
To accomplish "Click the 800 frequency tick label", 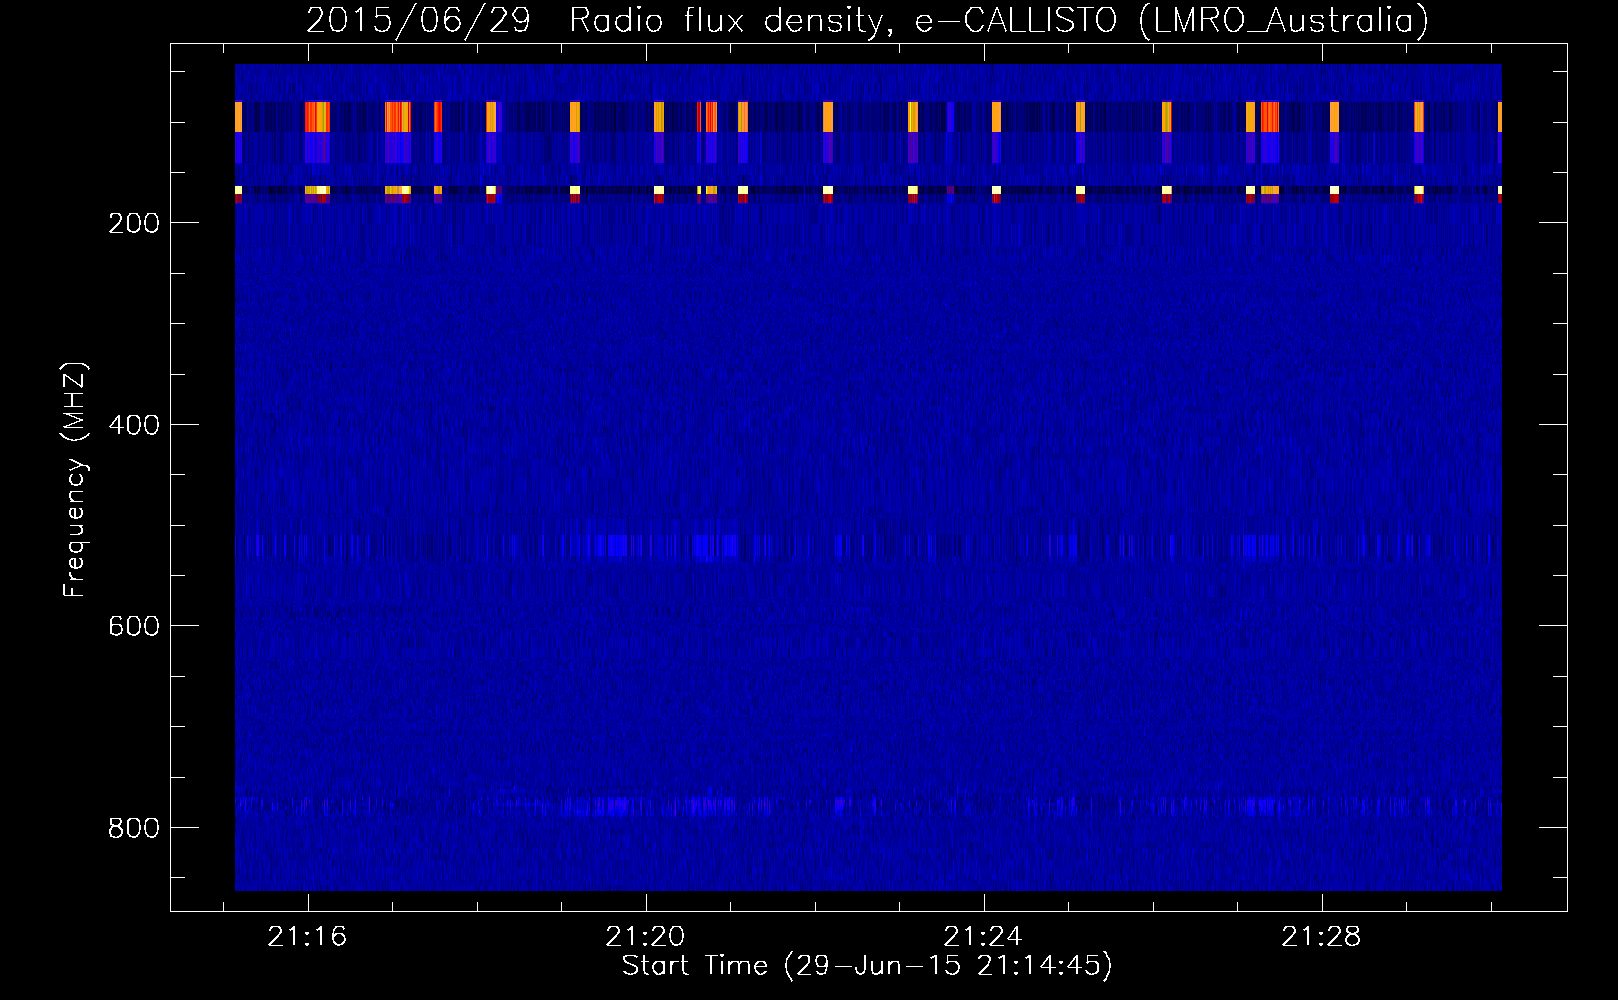I will click(134, 828).
